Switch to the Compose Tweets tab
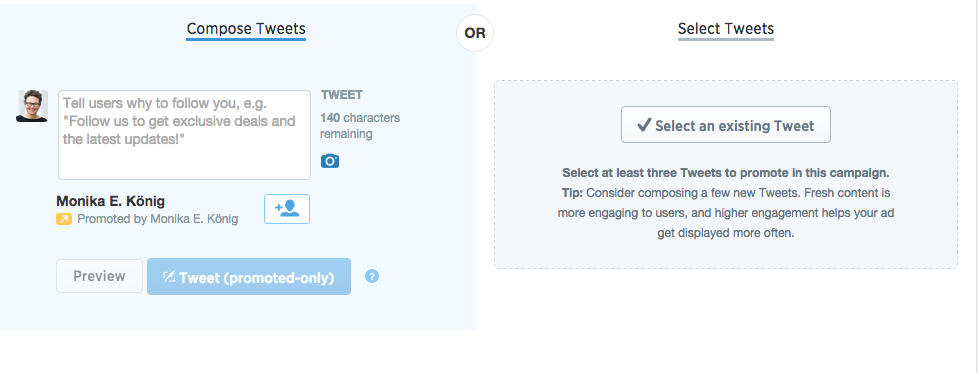Image resolution: width=978 pixels, height=373 pixels. pos(246,29)
